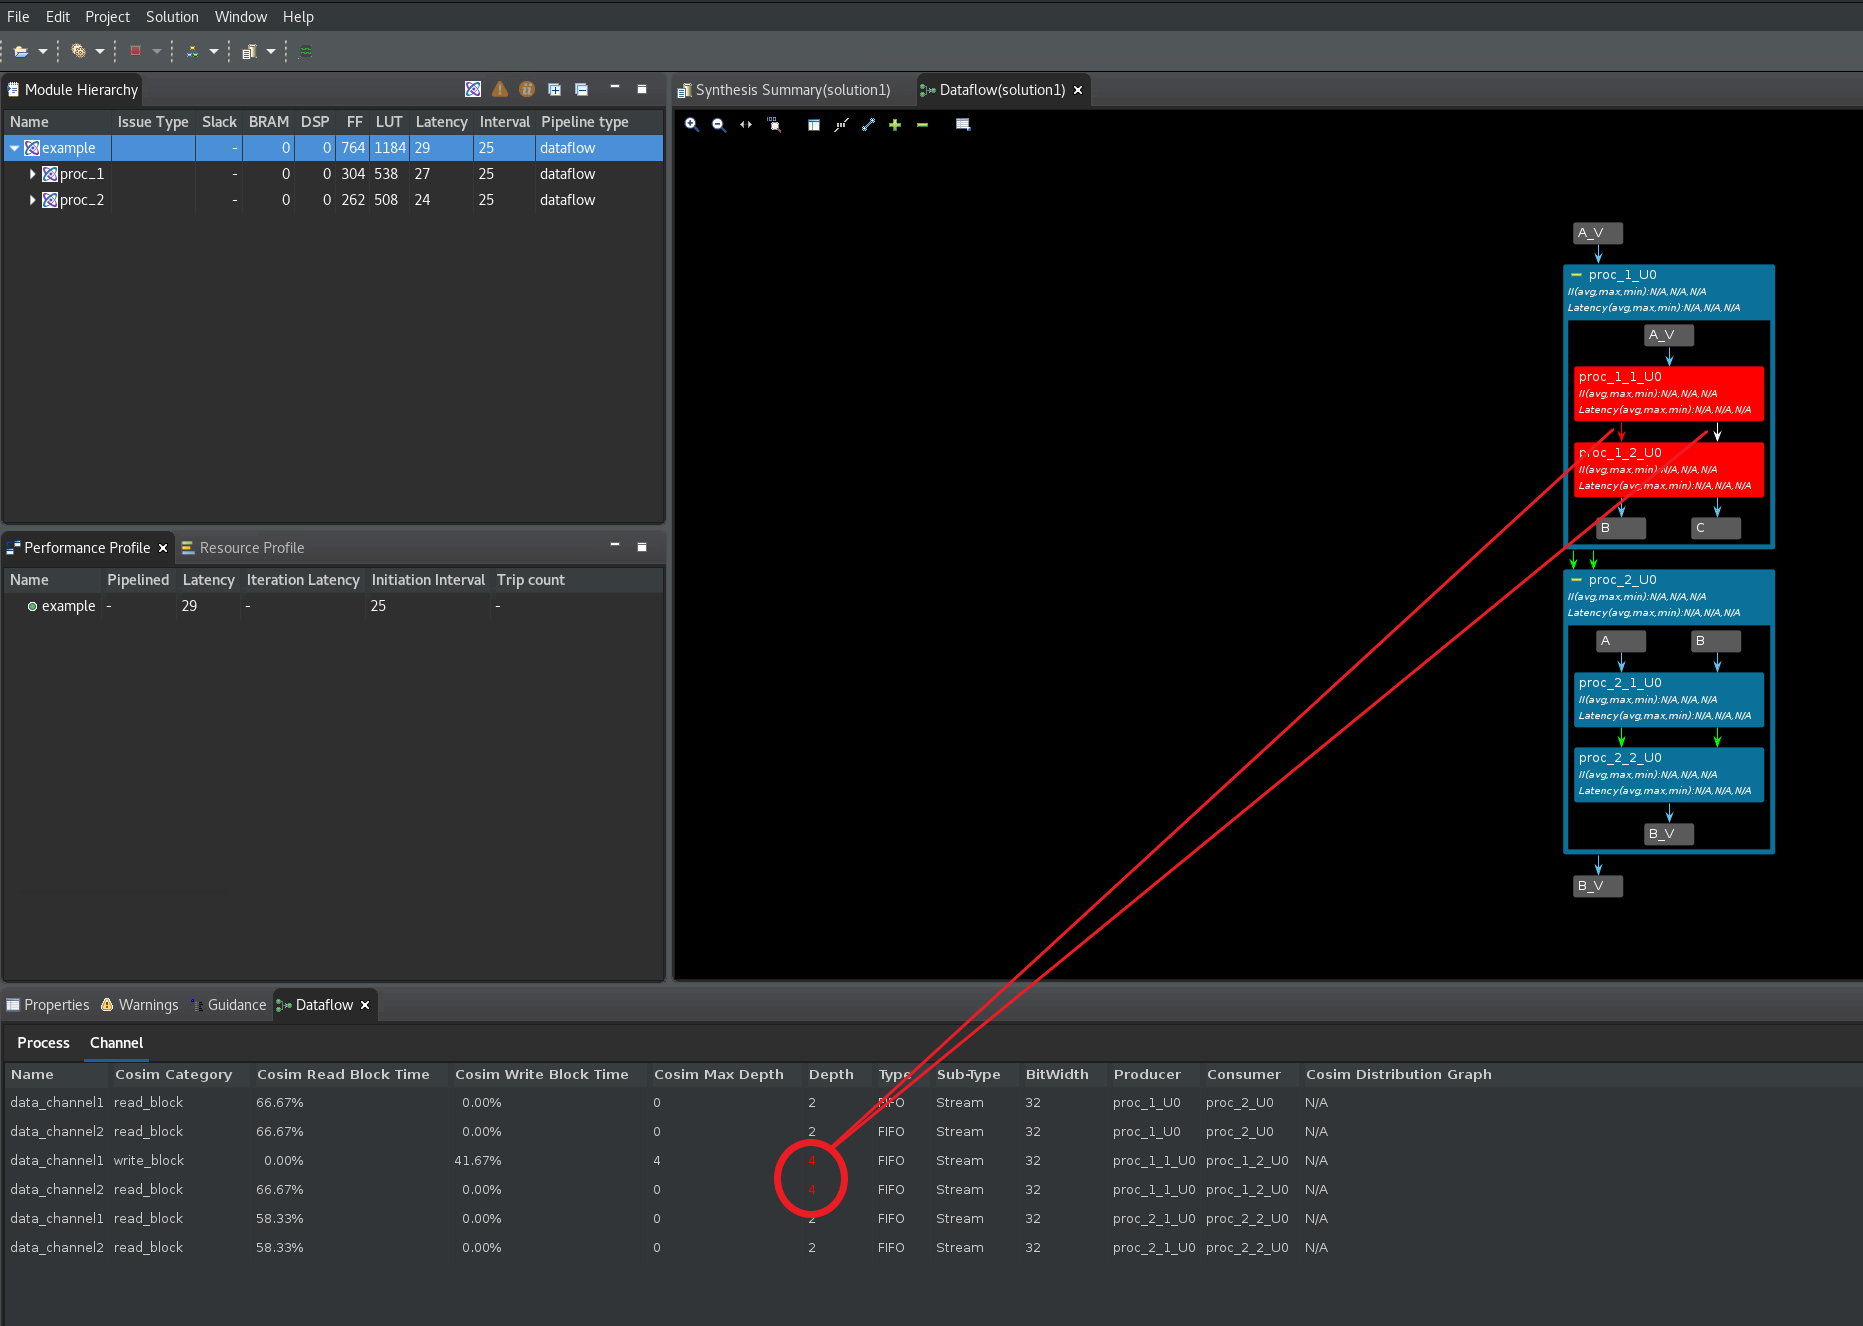The height and width of the screenshot is (1326, 1863).
Task: Click the fit width arrows icon
Action: pyautogui.click(x=746, y=125)
